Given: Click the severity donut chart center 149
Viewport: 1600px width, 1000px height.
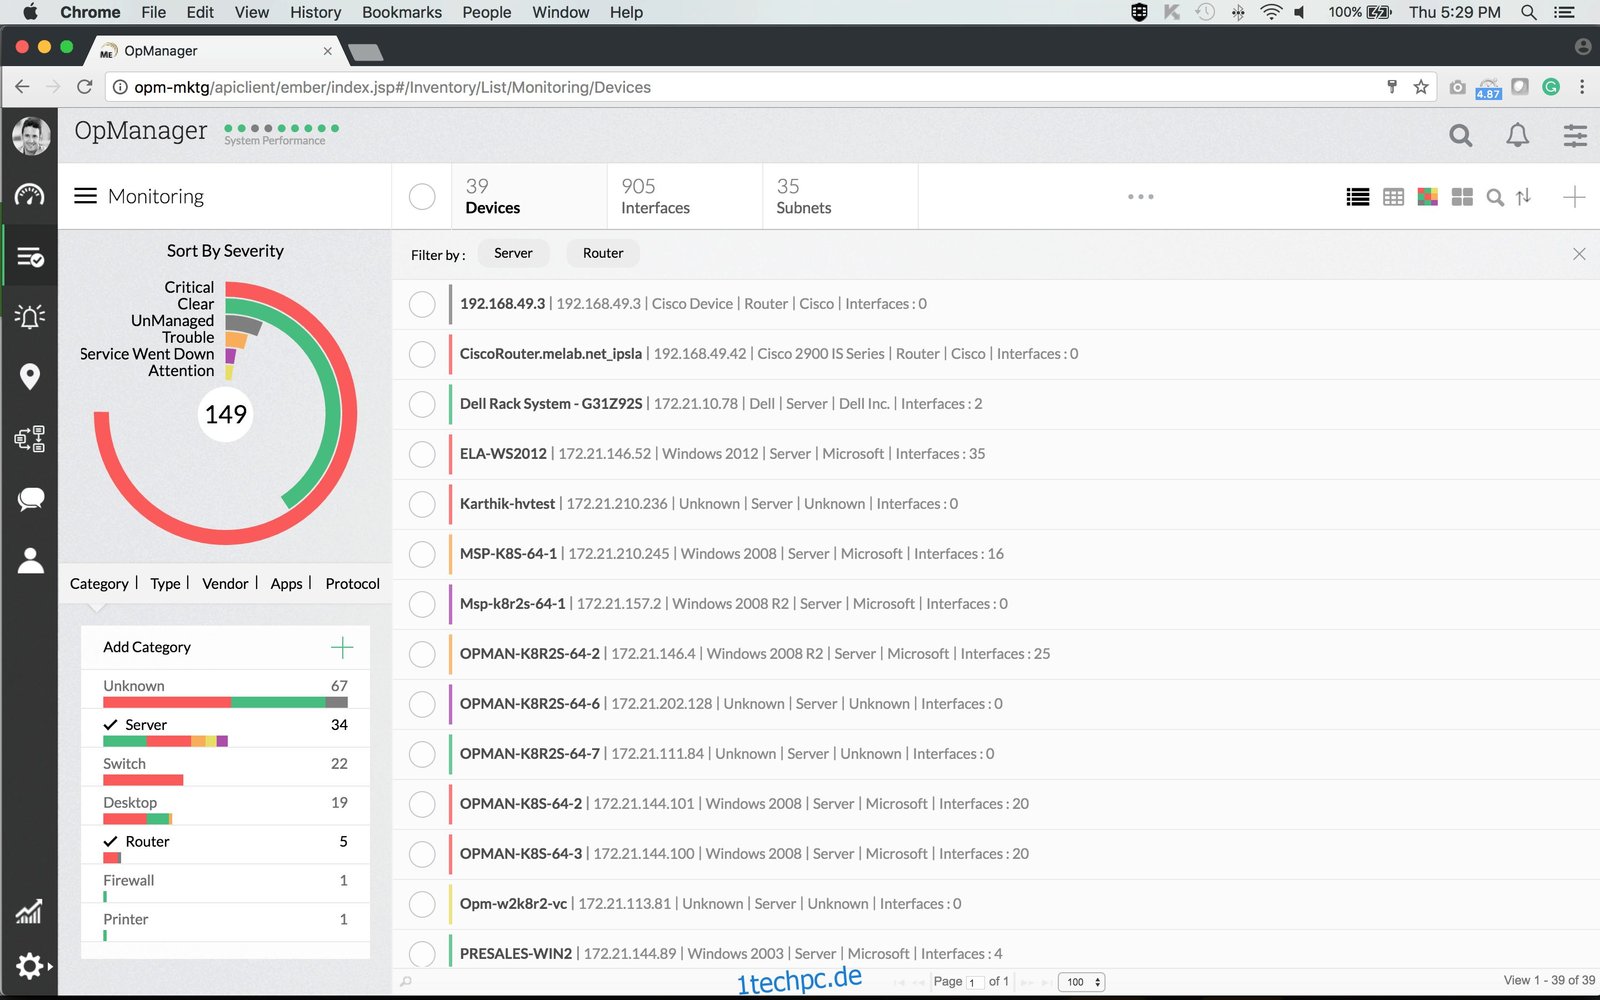Looking at the screenshot, I should (226, 414).
